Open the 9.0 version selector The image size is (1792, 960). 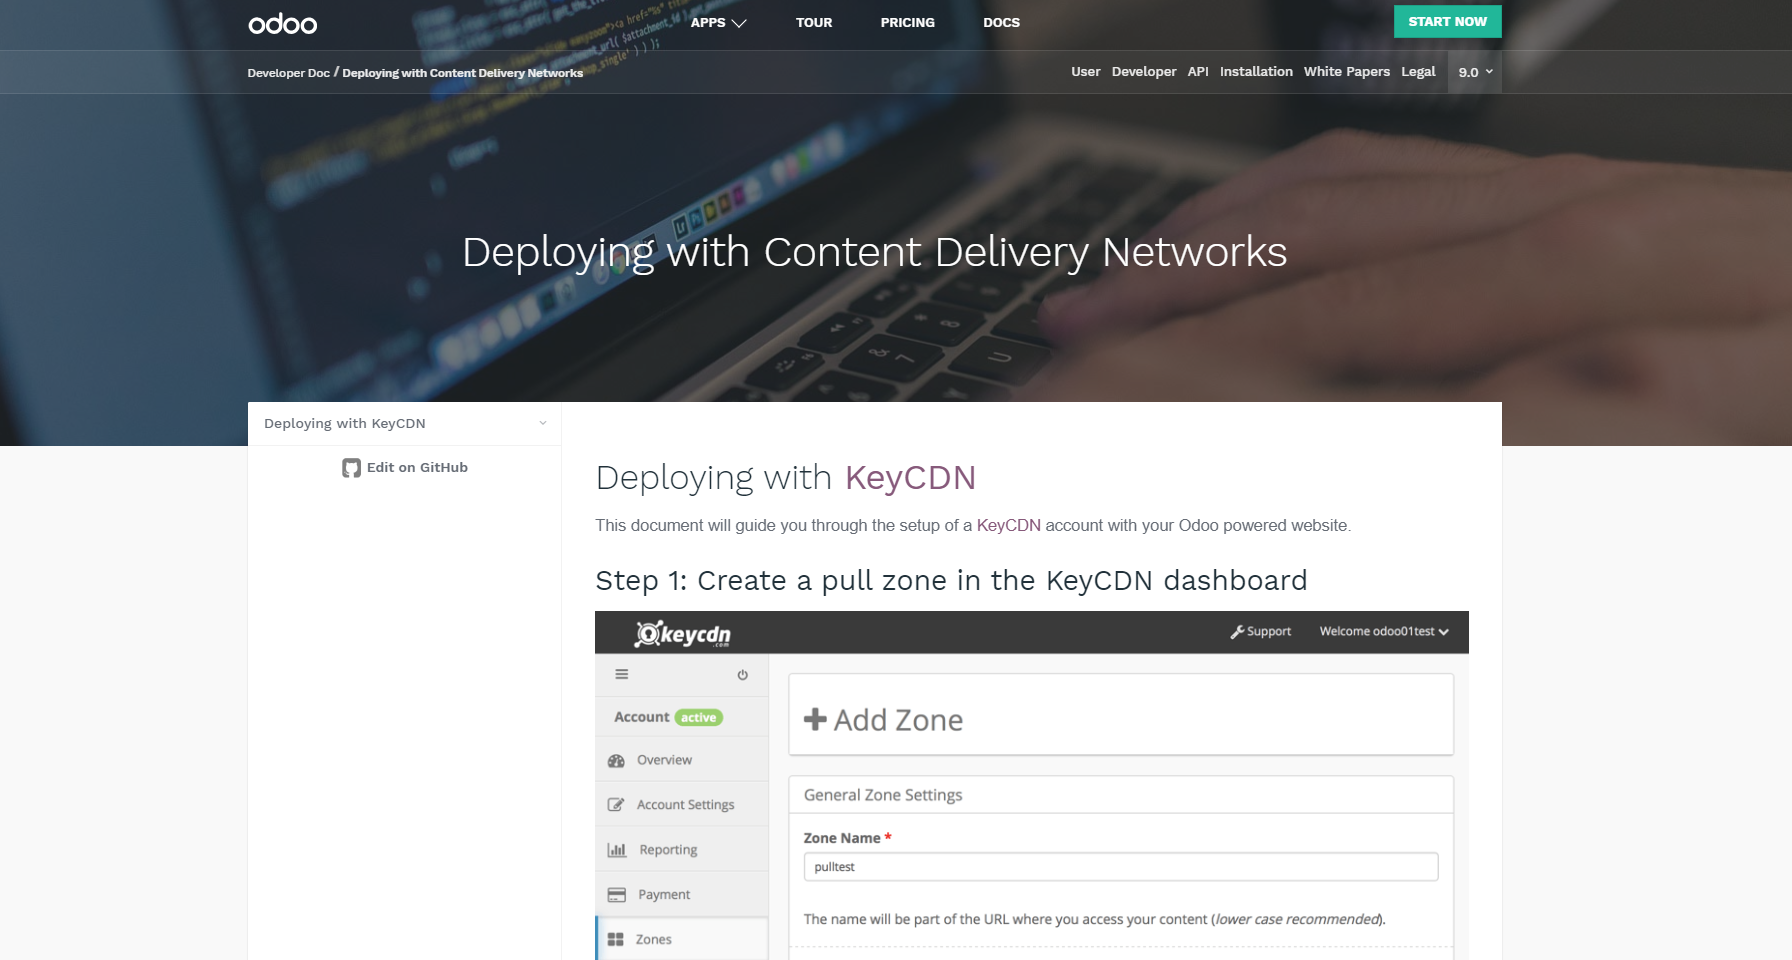pos(1475,72)
